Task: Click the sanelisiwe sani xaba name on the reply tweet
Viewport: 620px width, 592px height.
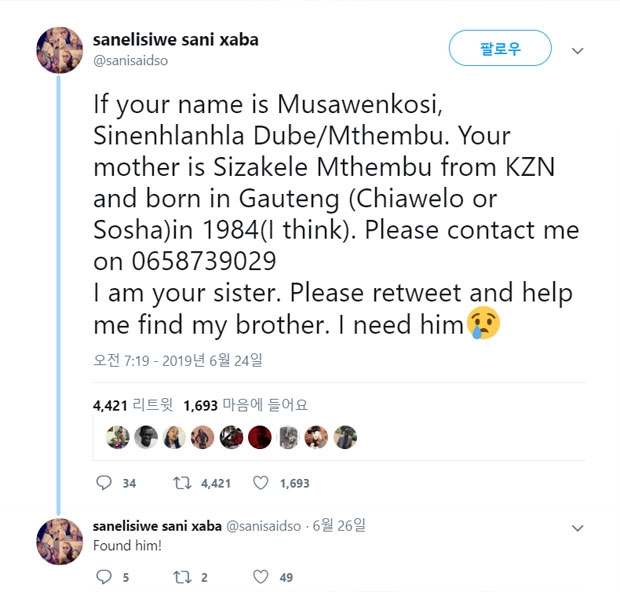Action: click(156, 525)
